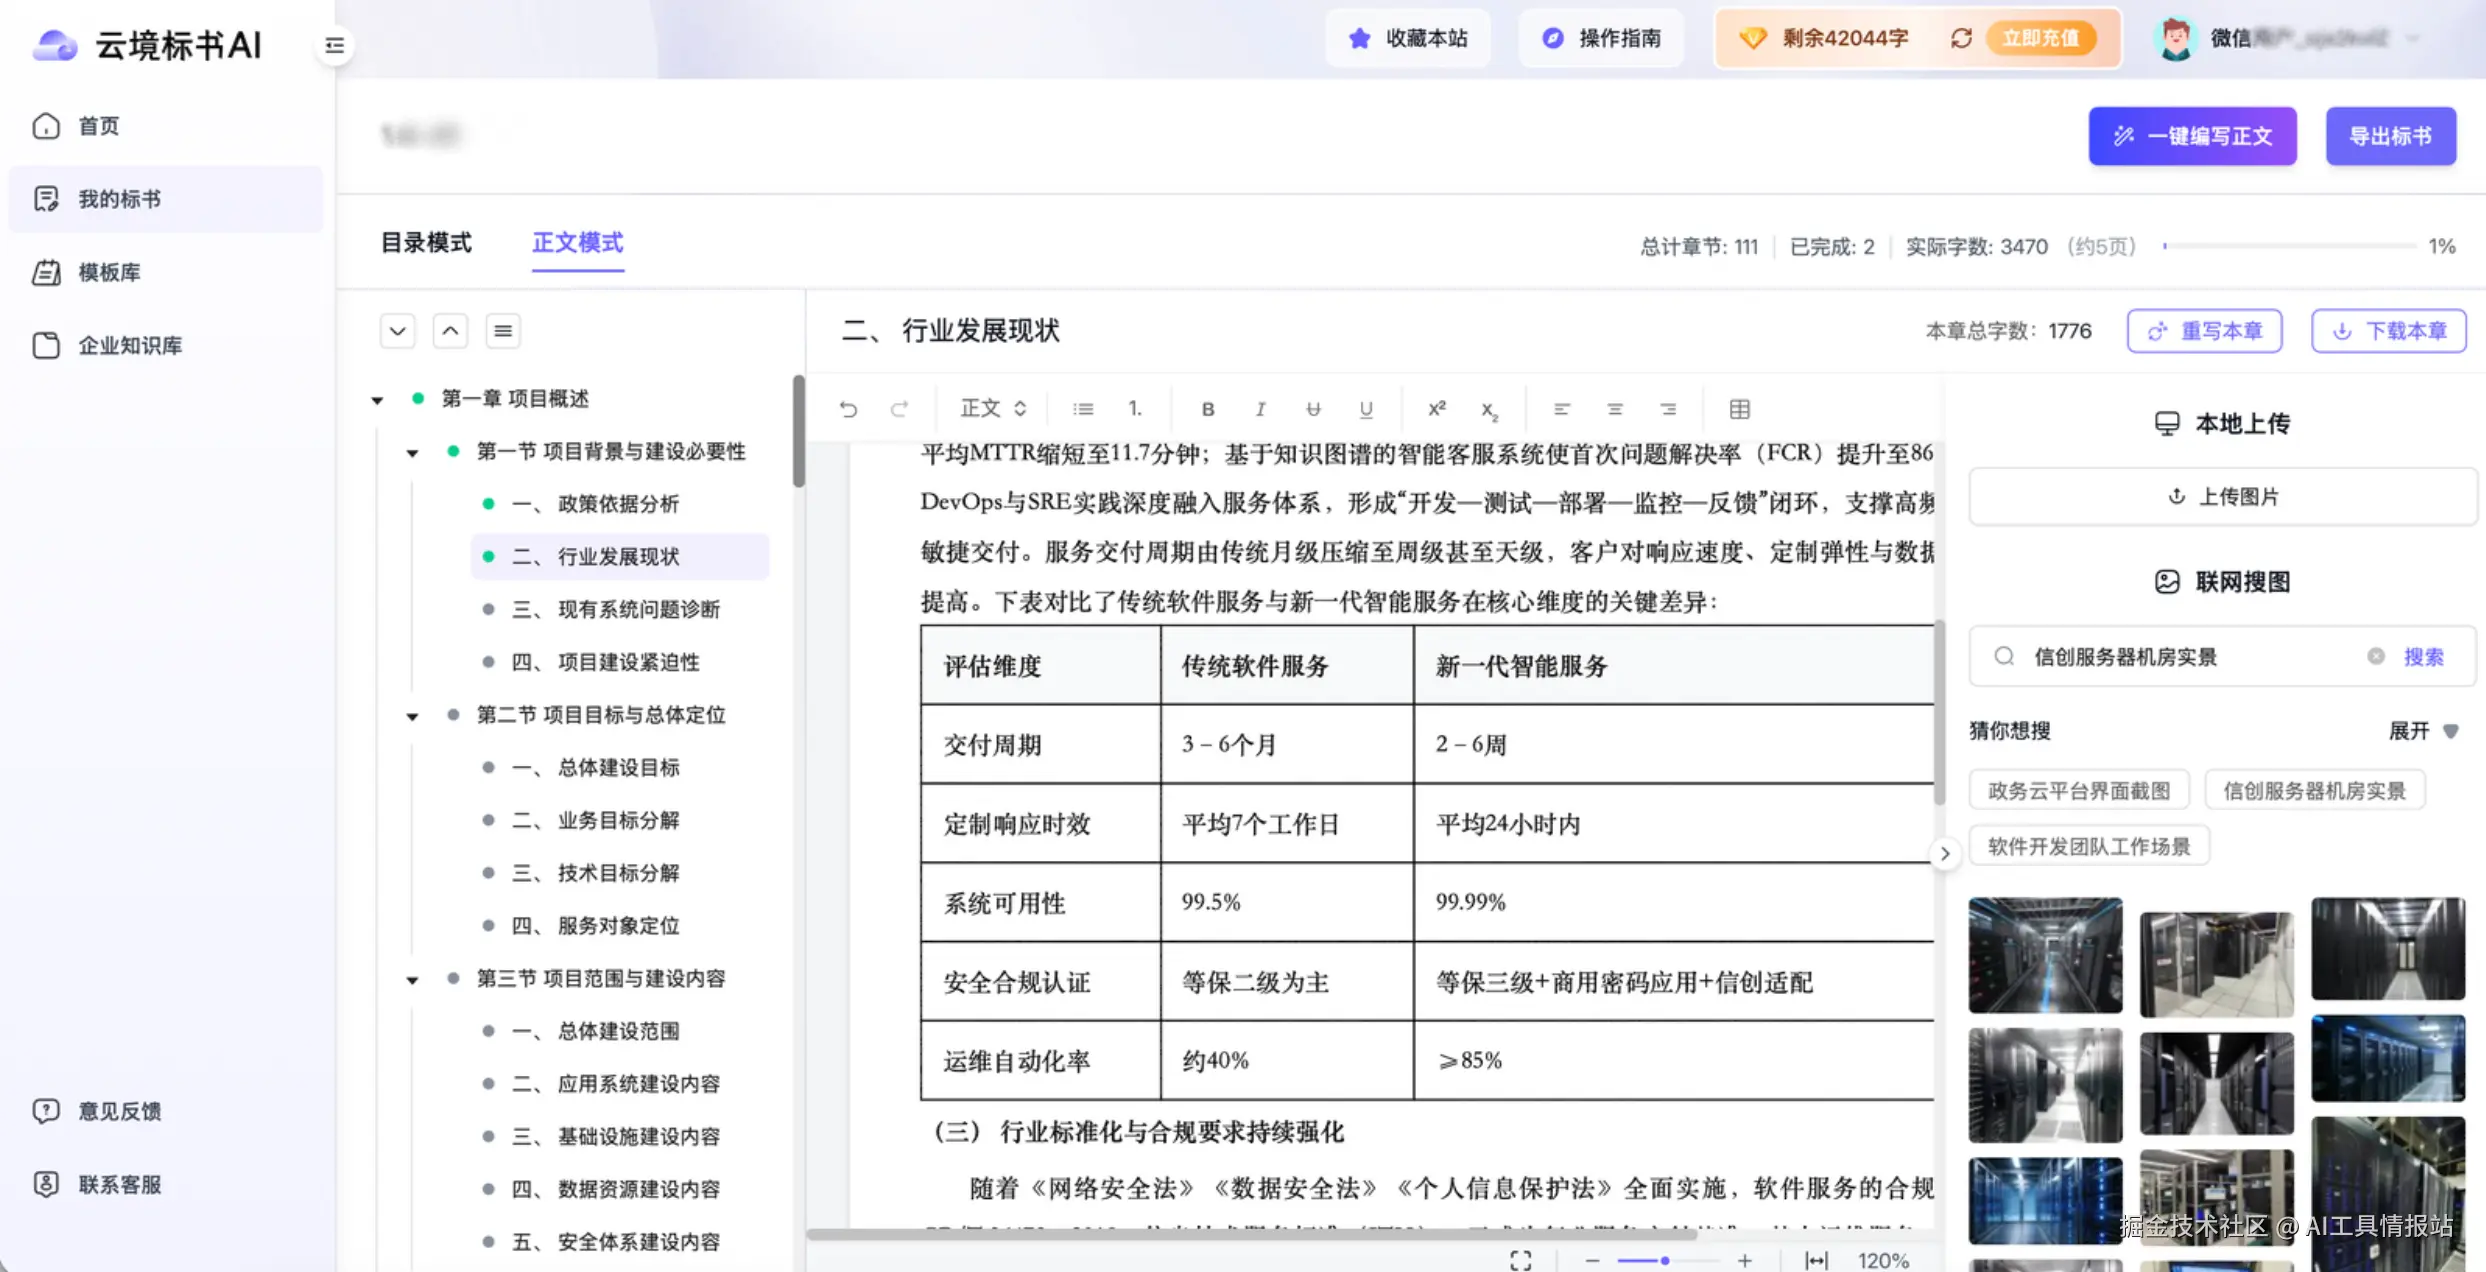The width and height of the screenshot is (2486, 1272).
Task: Enter fullscreen using the bottom icon
Action: pos(1521,1260)
